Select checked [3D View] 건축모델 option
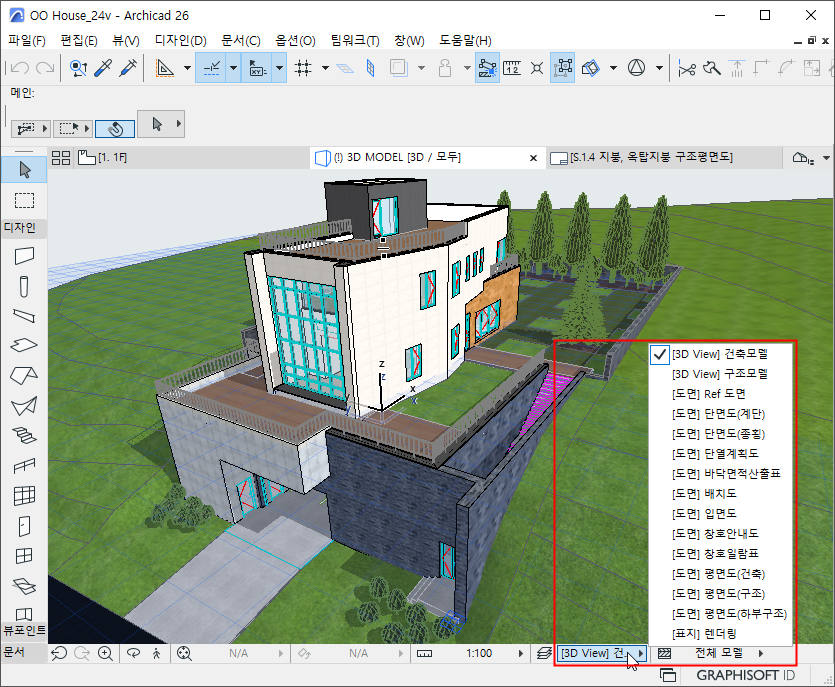The image size is (835, 687). point(719,353)
